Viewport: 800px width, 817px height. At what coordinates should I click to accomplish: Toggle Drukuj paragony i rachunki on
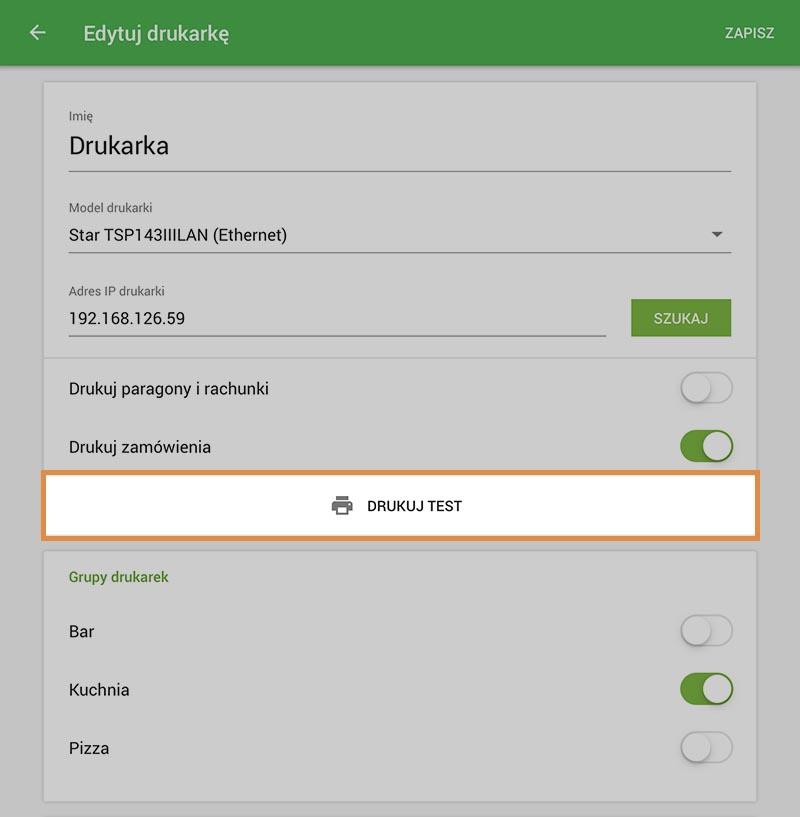[706, 389]
